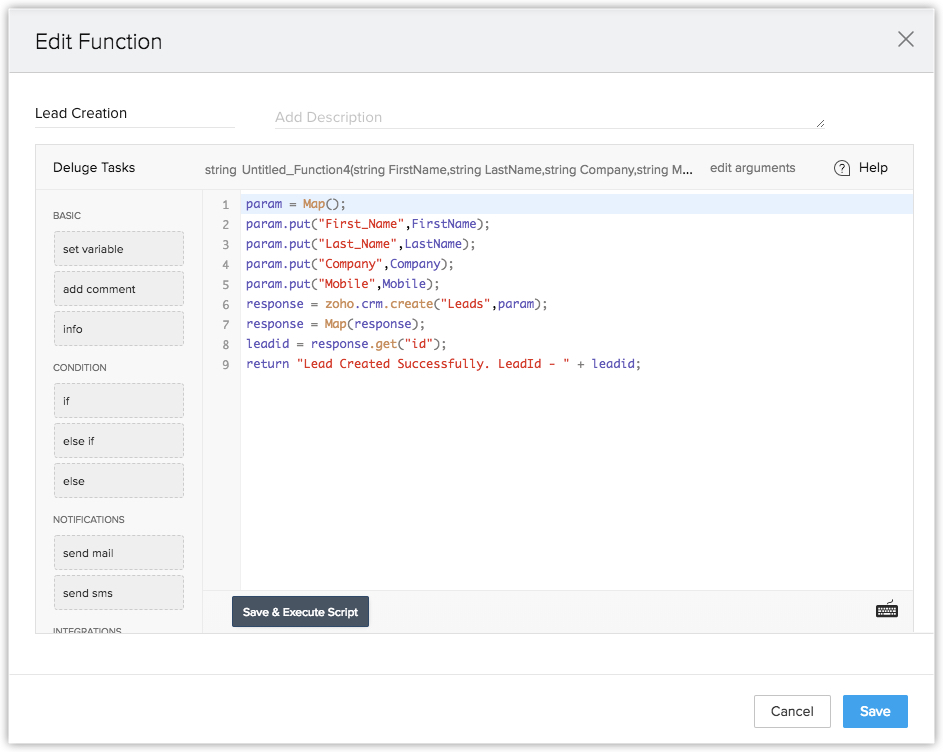
Task: Close the Edit Function dialog
Action: pyautogui.click(x=905, y=39)
